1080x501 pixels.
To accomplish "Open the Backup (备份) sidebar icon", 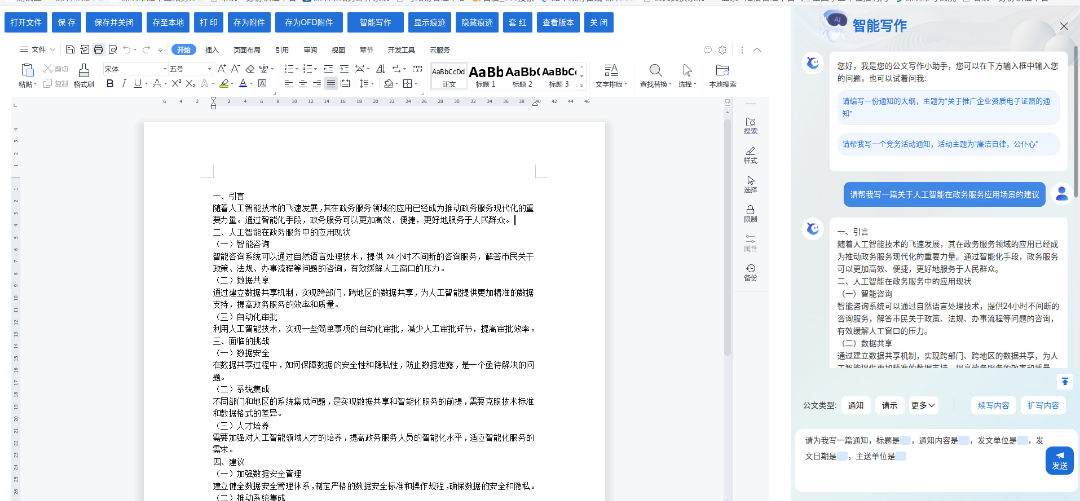I will click(x=750, y=272).
